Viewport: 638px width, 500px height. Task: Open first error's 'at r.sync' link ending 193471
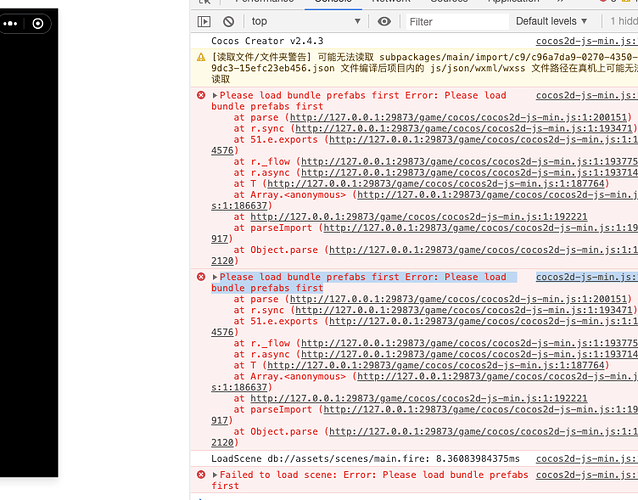tap(464, 128)
